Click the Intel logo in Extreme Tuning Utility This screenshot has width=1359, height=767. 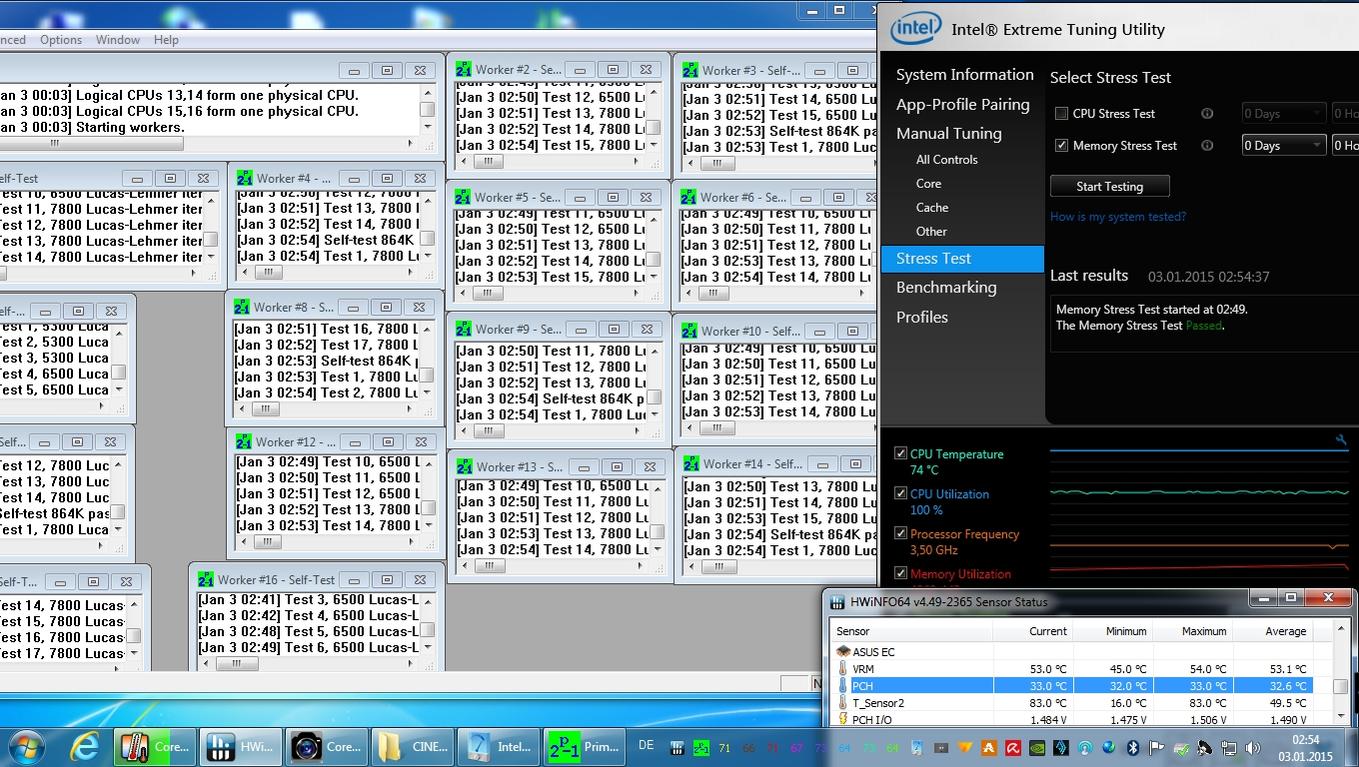click(915, 29)
